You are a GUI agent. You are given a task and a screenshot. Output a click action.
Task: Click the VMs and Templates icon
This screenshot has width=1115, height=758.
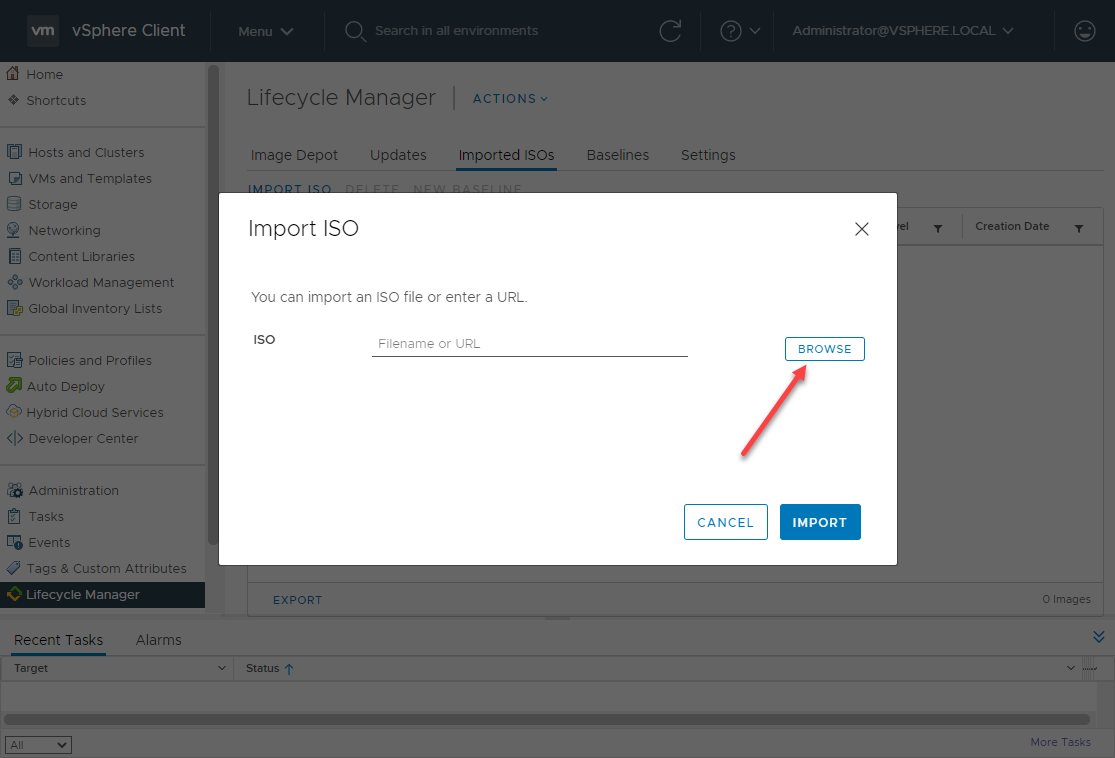pos(14,178)
